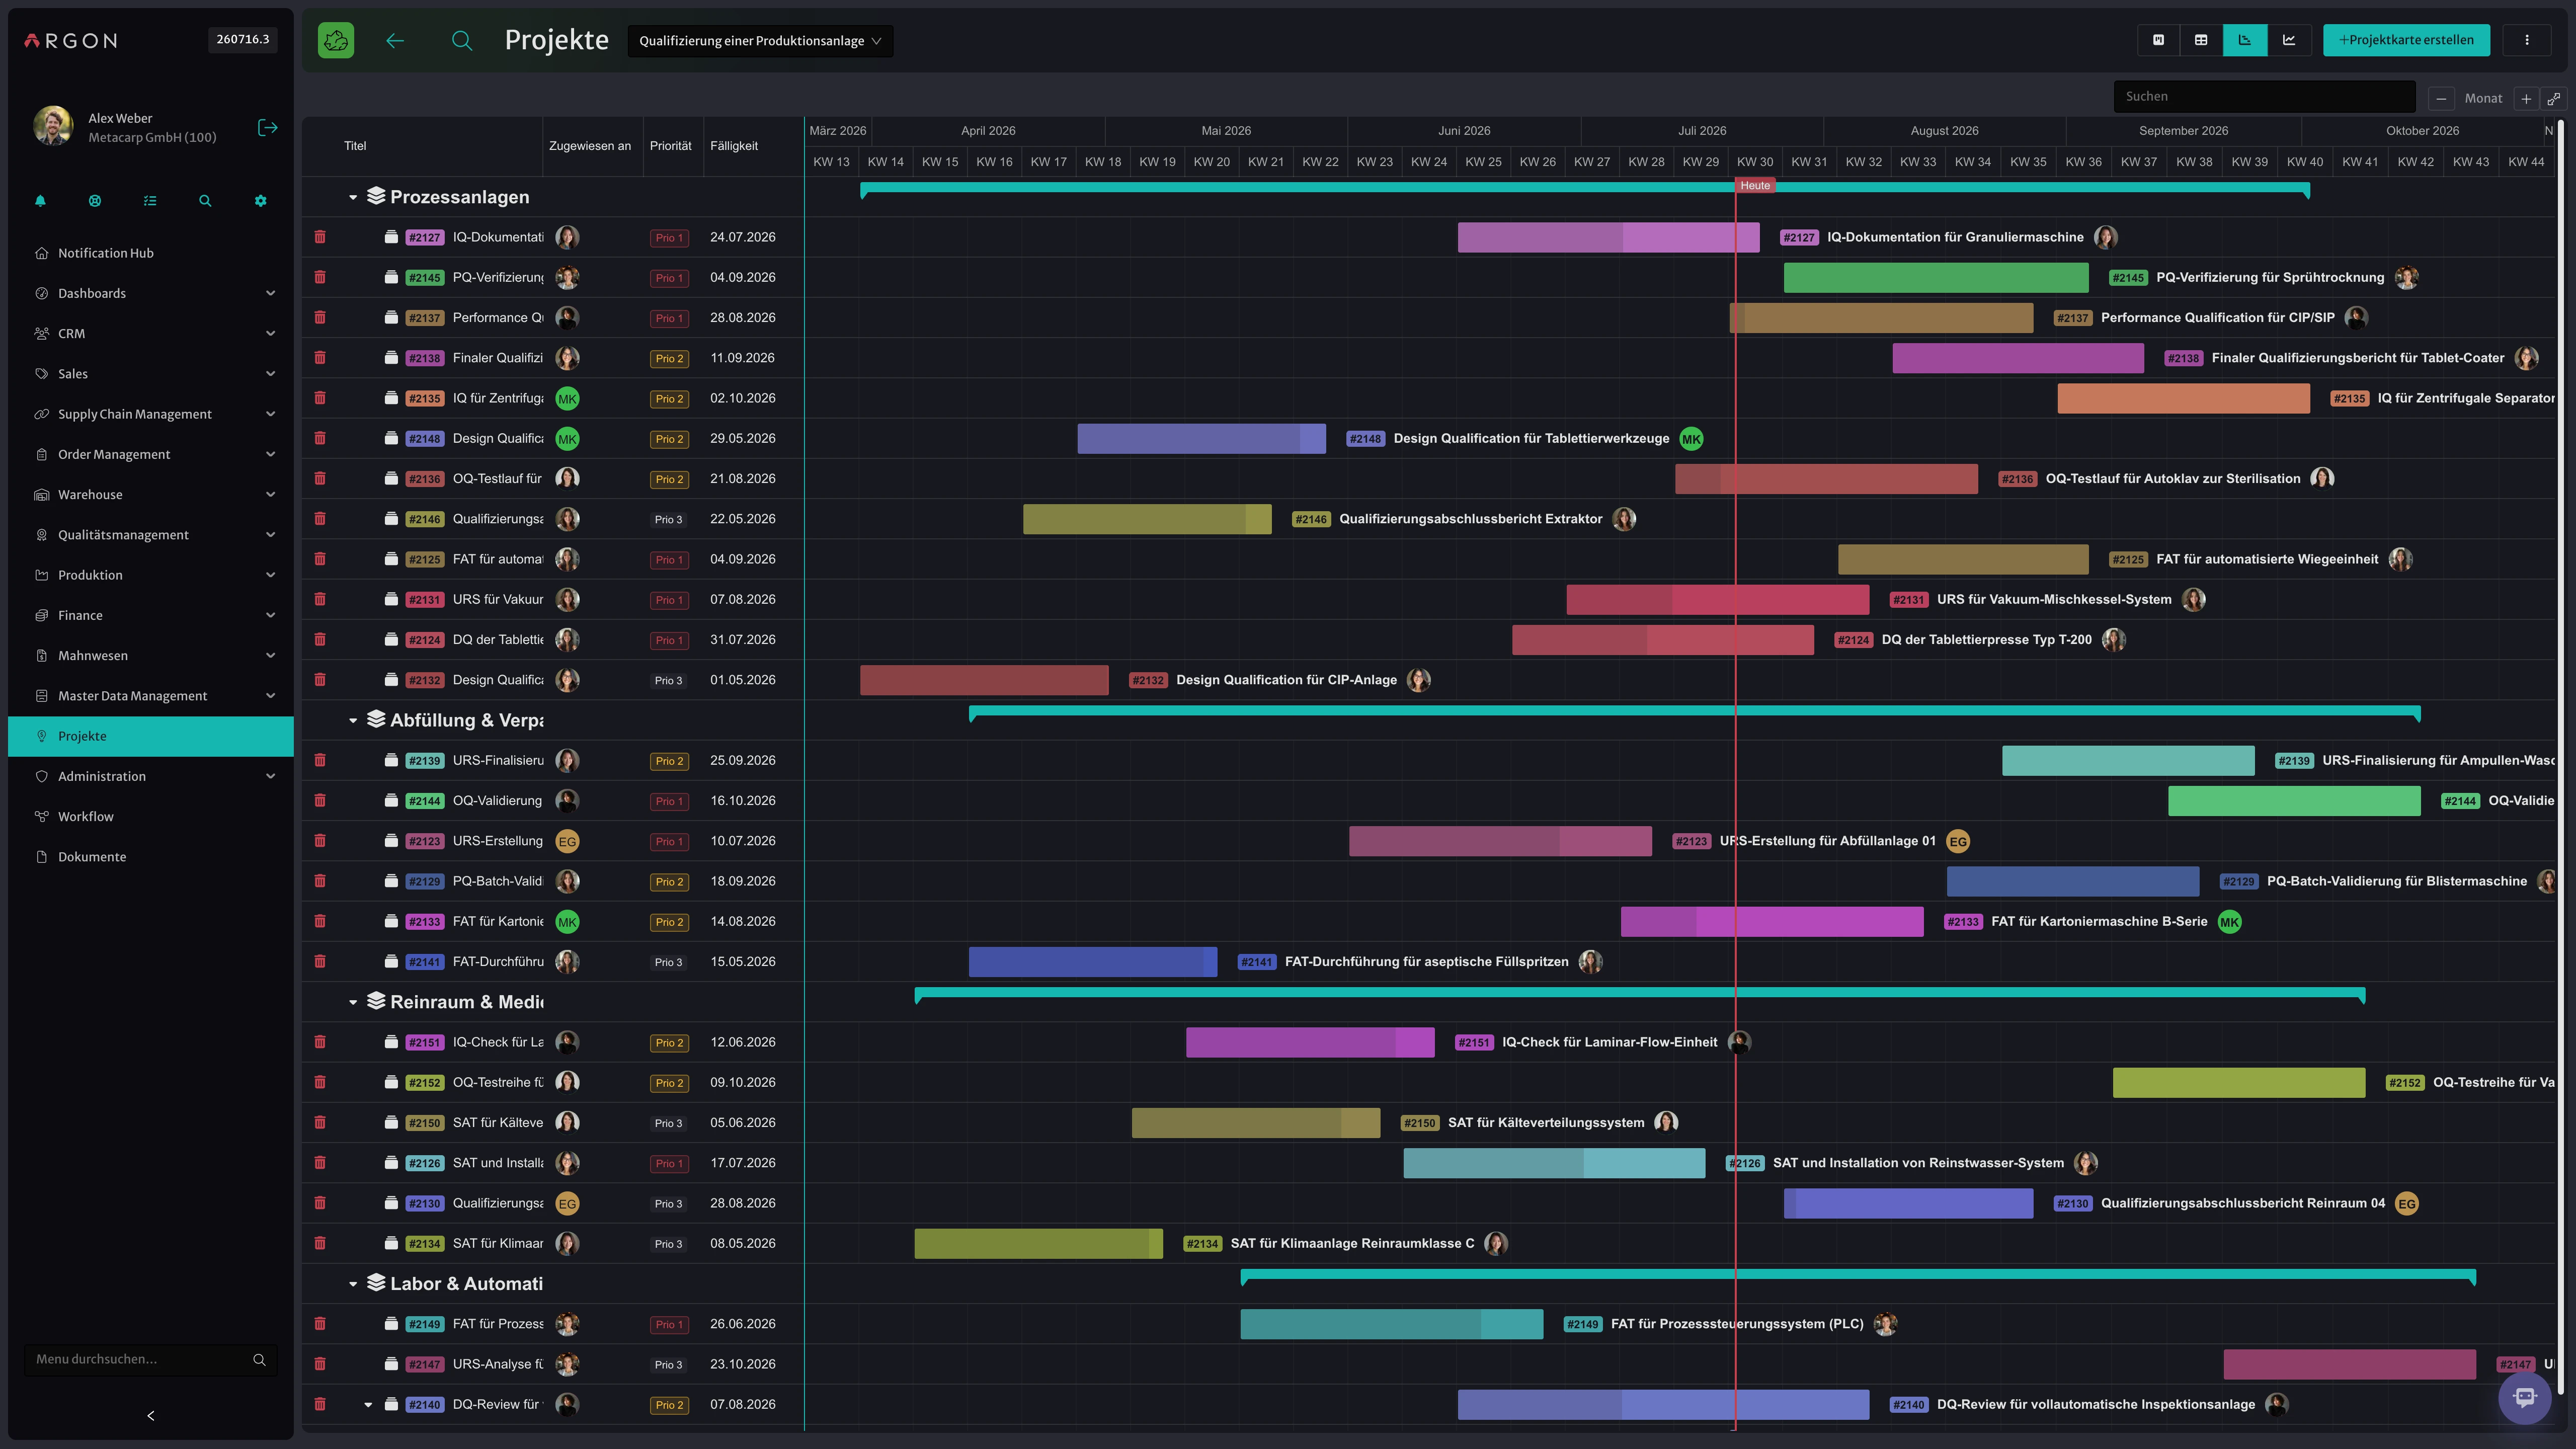Click trash icon for #2149 FAT für Prozess
Viewport: 2576px width, 1449px height.
coord(320,1323)
